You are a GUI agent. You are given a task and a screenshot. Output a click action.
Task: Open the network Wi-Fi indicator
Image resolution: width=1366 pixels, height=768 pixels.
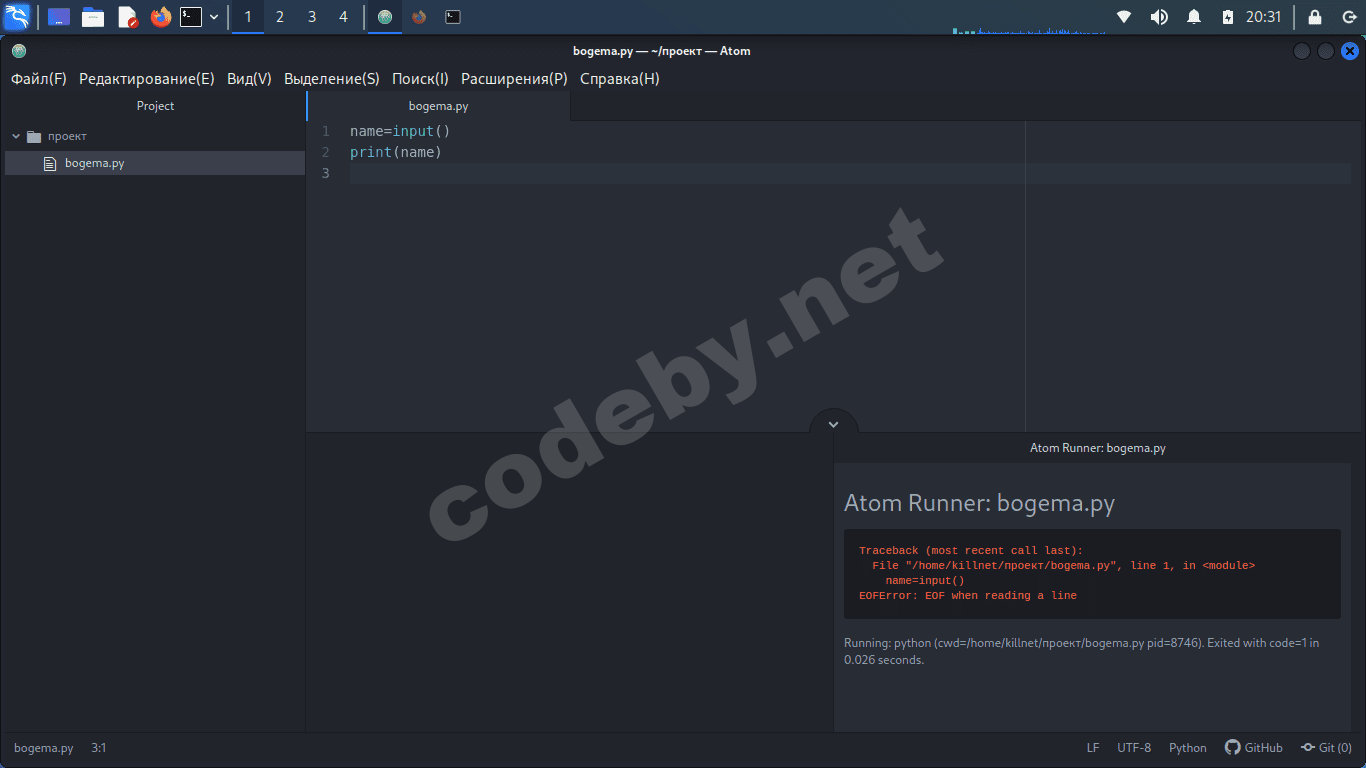point(1124,17)
